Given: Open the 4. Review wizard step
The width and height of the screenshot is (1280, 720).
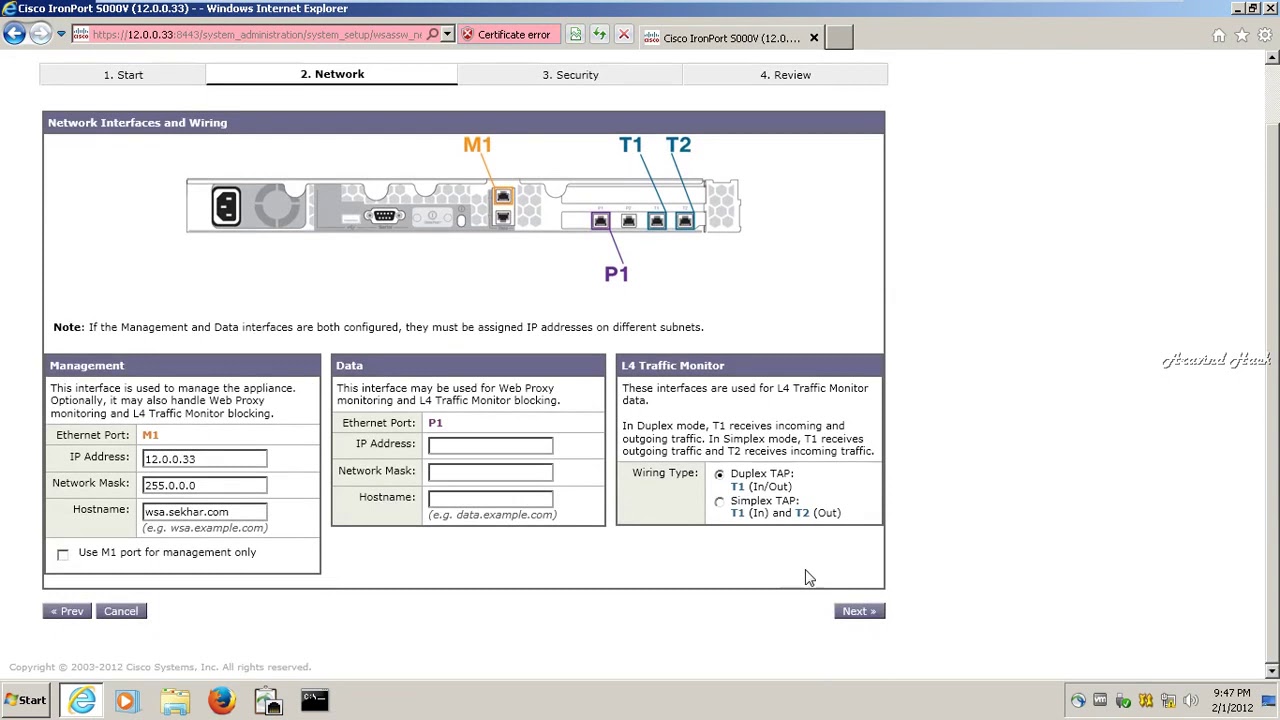Looking at the screenshot, I should (x=785, y=75).
